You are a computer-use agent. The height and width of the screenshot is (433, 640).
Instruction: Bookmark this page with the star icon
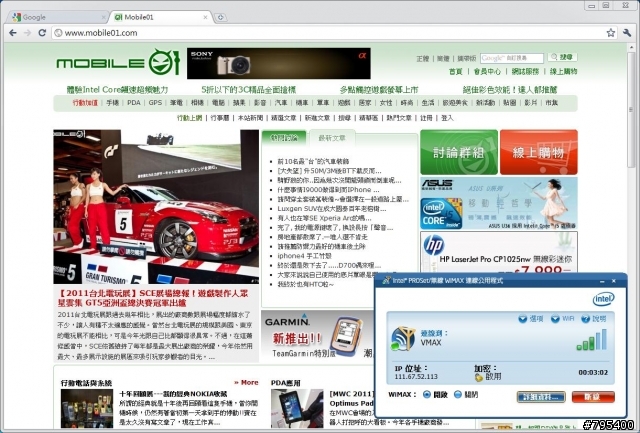point(610,33)
